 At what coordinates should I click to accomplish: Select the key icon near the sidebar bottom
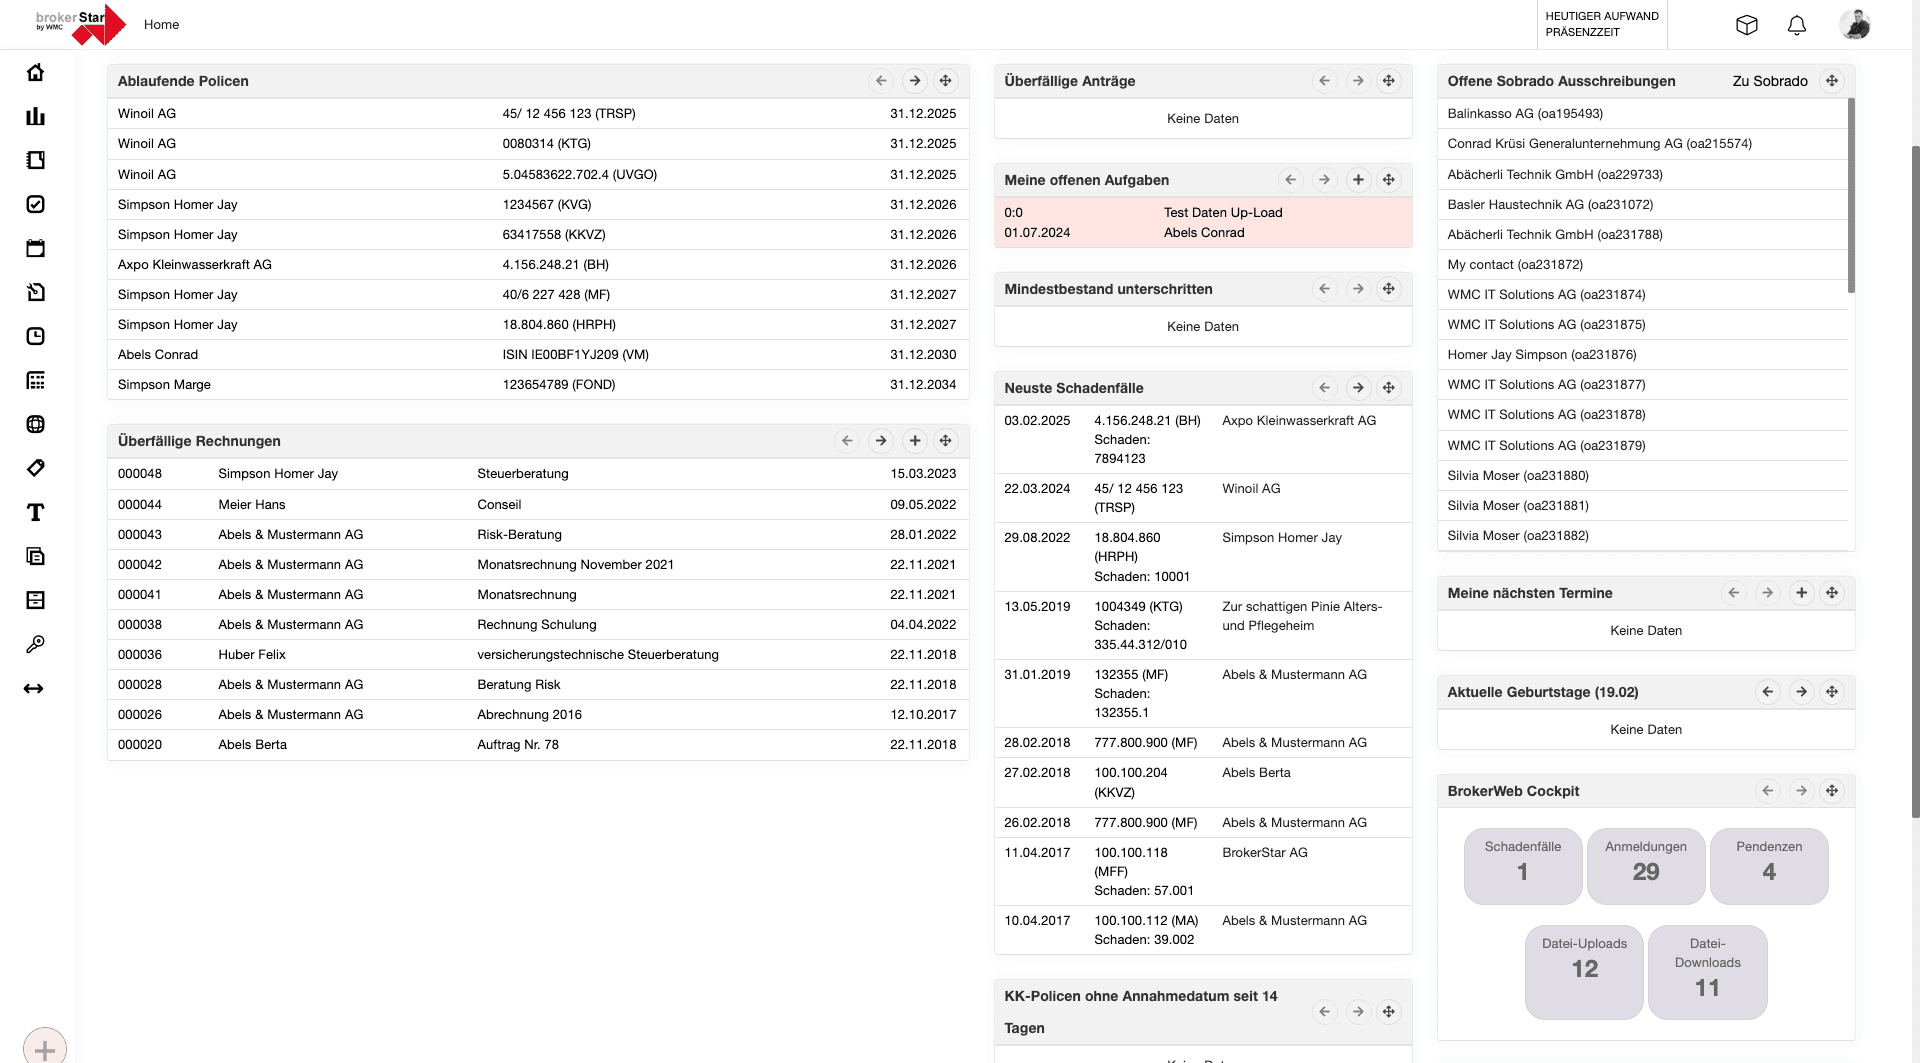(x=36, y=644)
